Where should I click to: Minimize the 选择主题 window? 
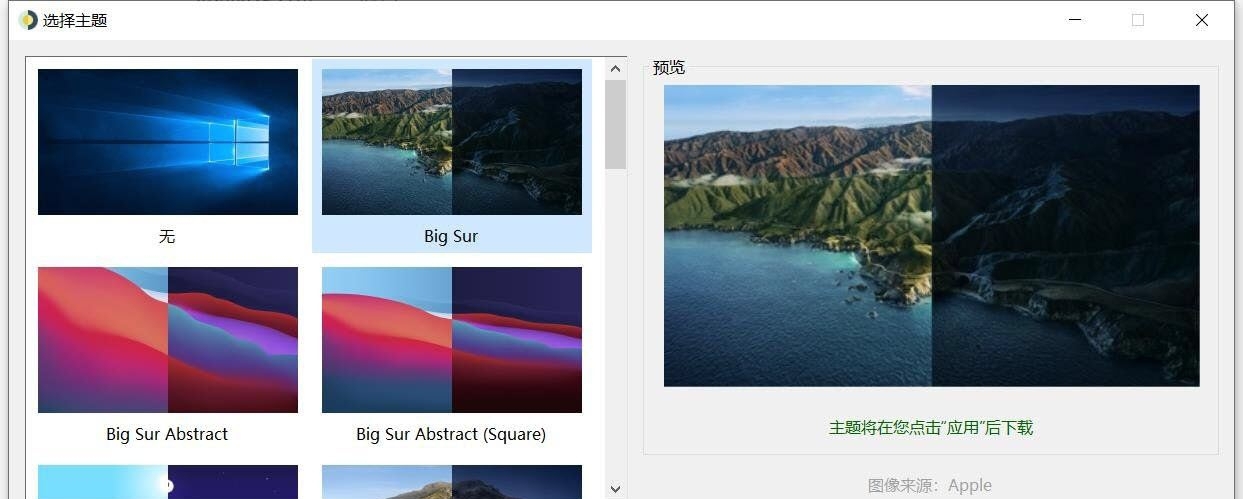point(1075,20)
